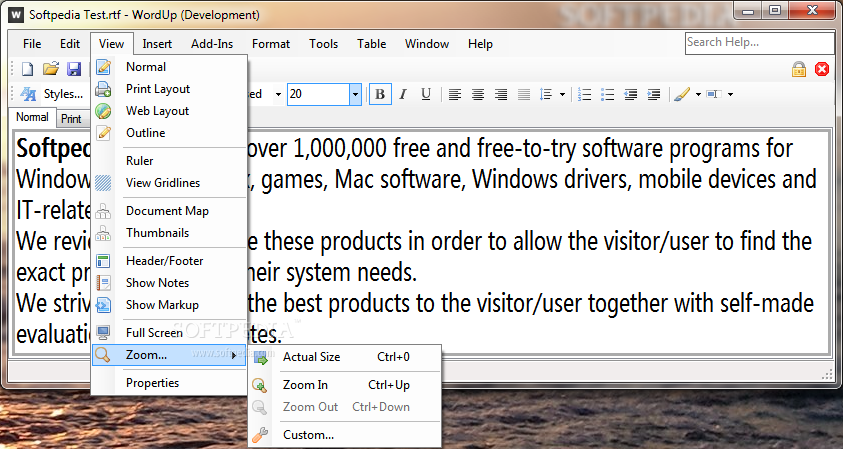Click the border style icon

(714, 95)
